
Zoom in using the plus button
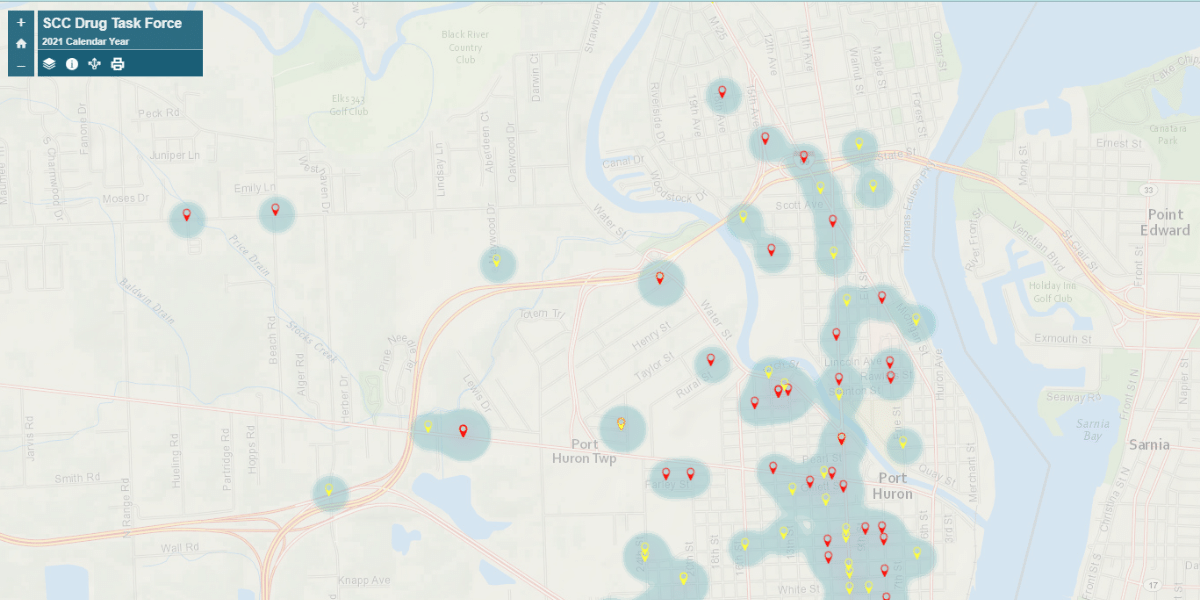tap(21, 22)
